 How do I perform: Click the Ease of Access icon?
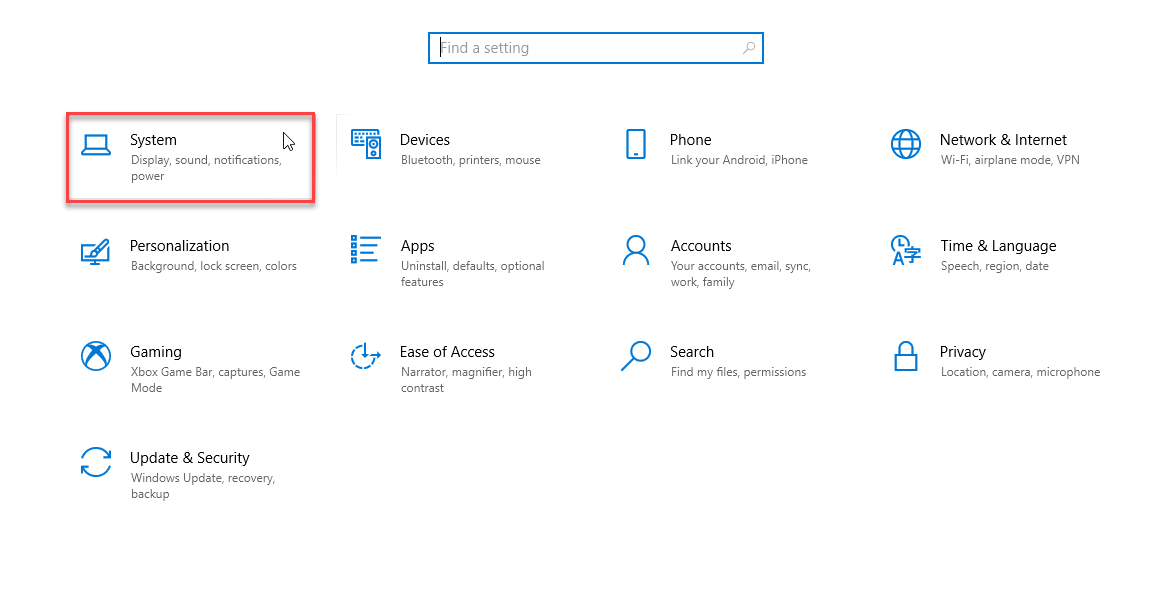[366, 356]
